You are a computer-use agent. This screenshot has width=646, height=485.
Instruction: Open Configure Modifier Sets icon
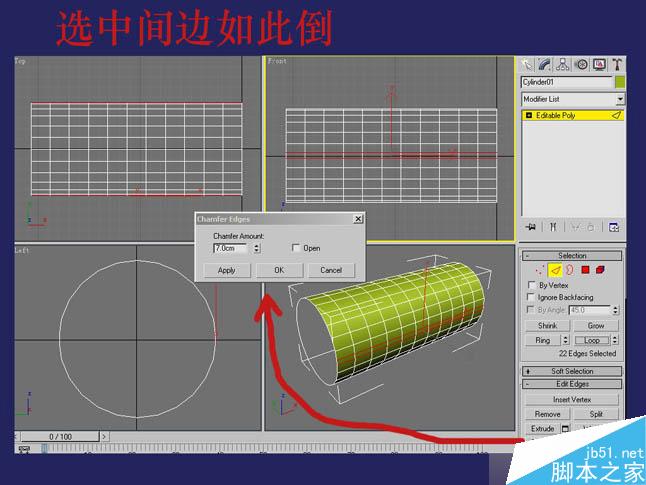pyautogui.click(x=613, y=227)
